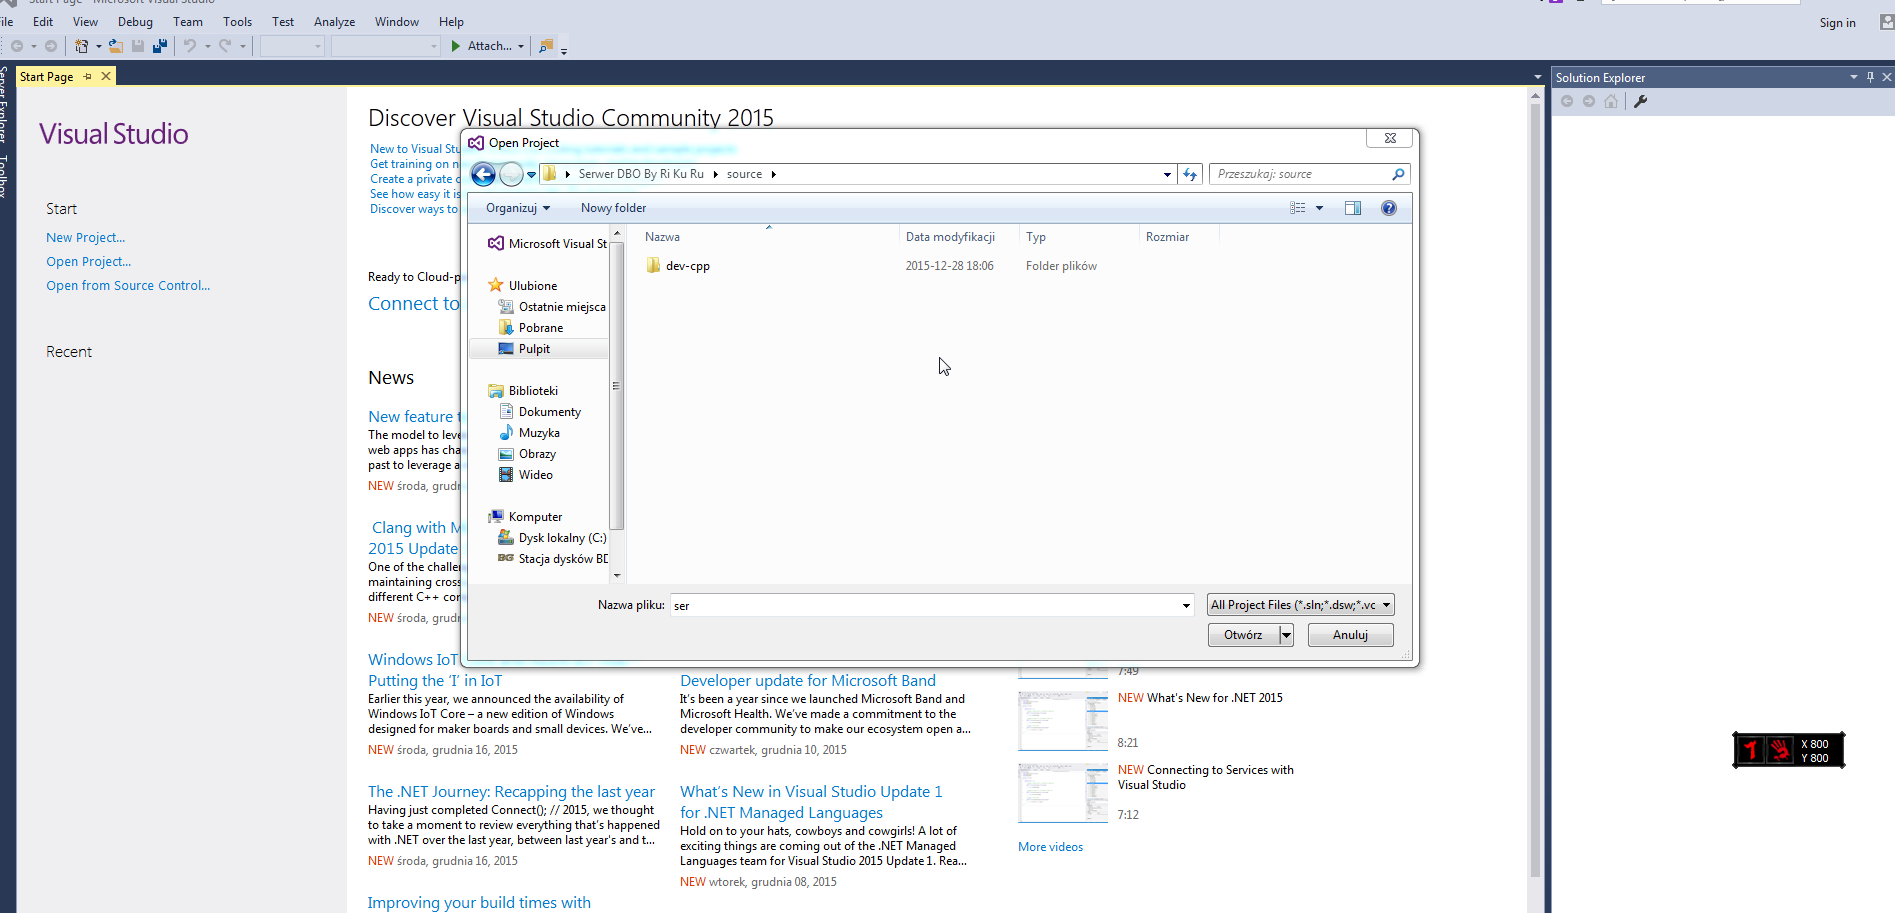Sort files by the Data modyfikacji column
Image resolution: width=1895 pixels, height=913 pixels.
[950, 237]
